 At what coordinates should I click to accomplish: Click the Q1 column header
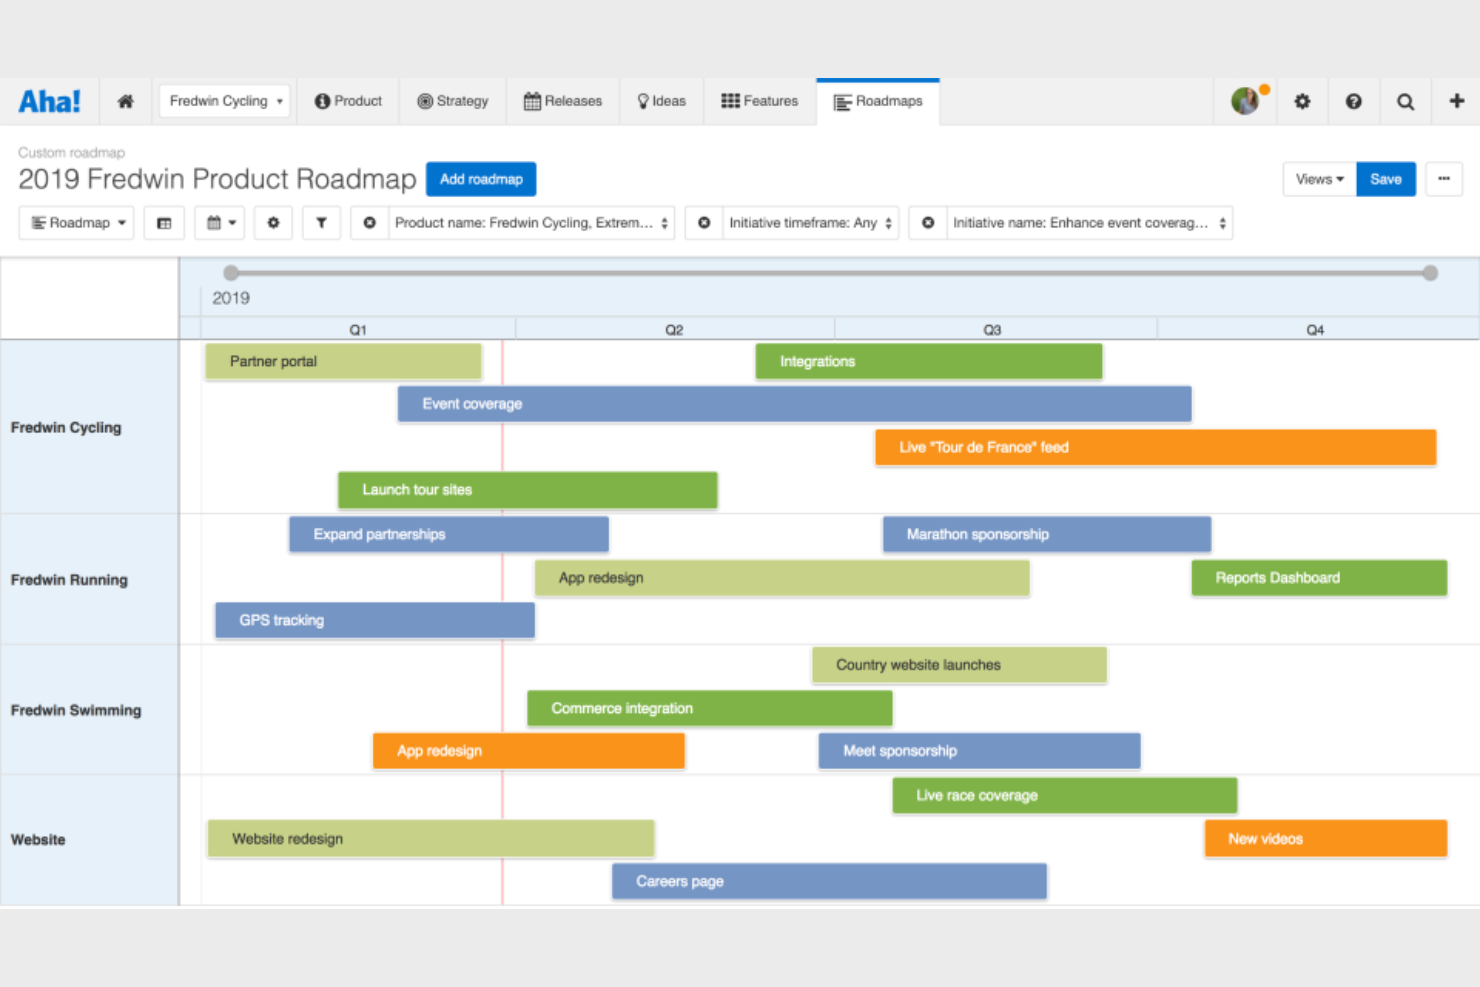pos(358,330)
